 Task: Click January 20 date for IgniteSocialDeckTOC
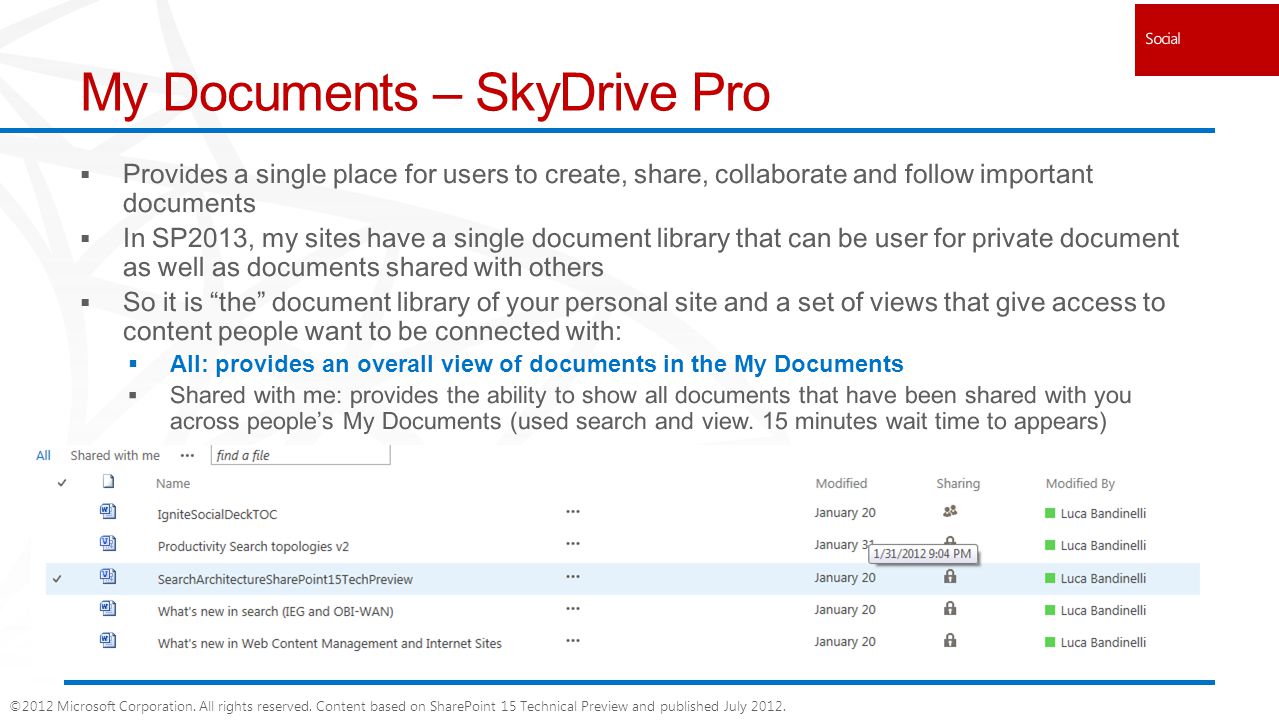click(x=845, y=513)
